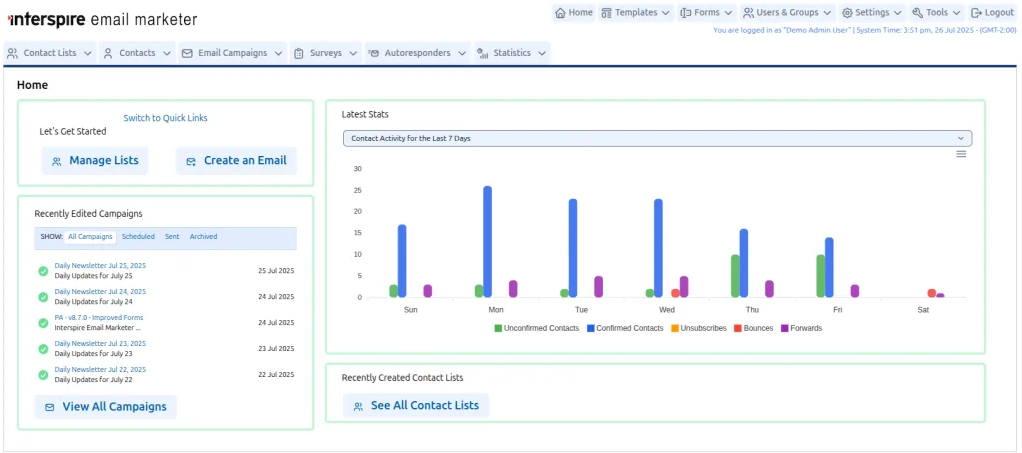Screen dimensions: 1022x453
Task: Click the Settings gear icon
Action: click(x=847, y=13)
